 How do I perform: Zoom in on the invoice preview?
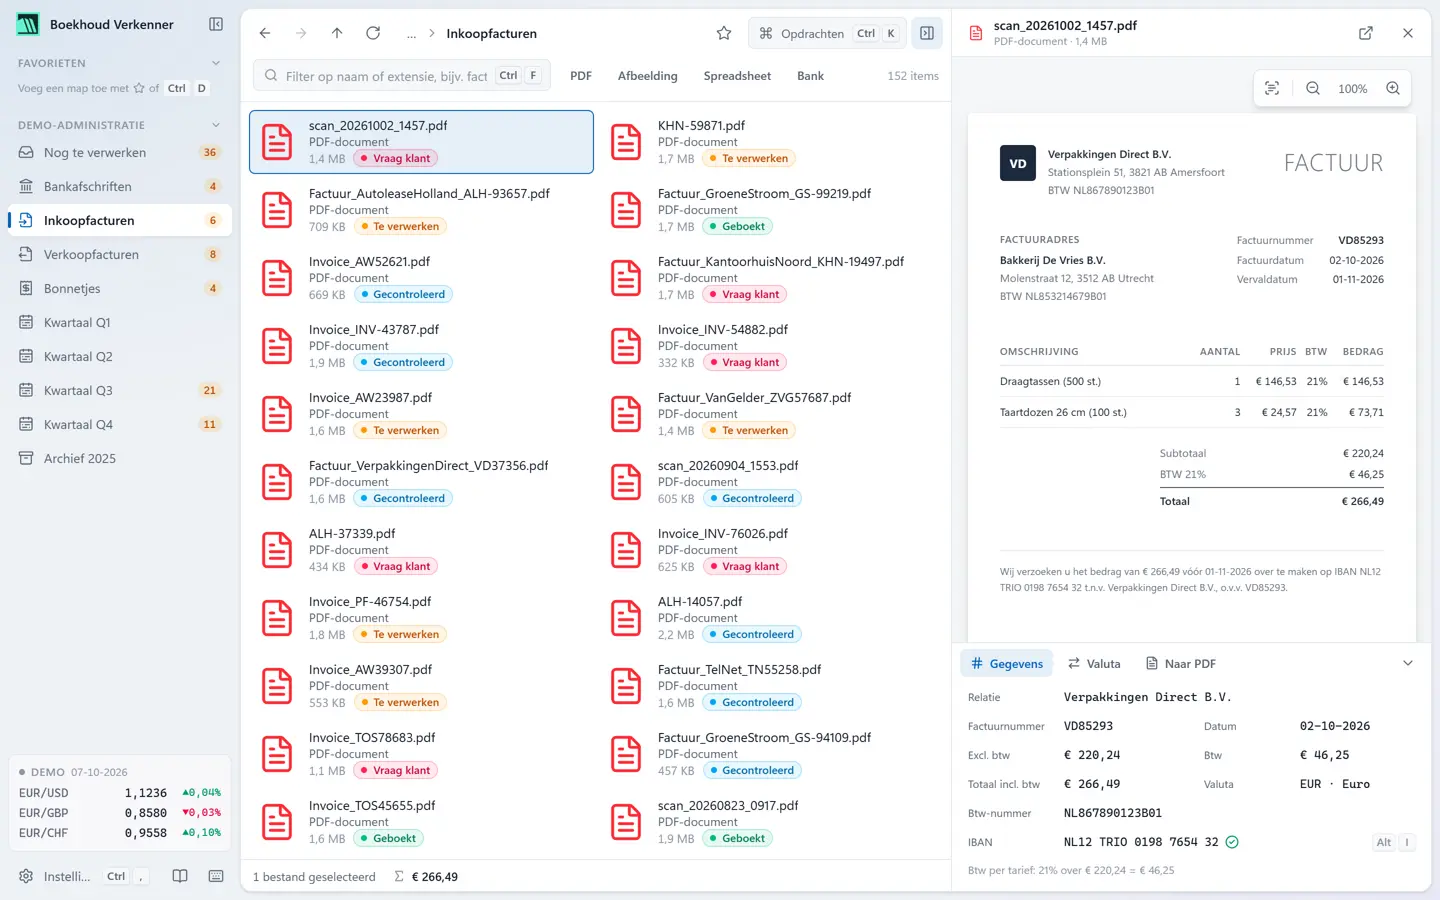(1393, 88)
